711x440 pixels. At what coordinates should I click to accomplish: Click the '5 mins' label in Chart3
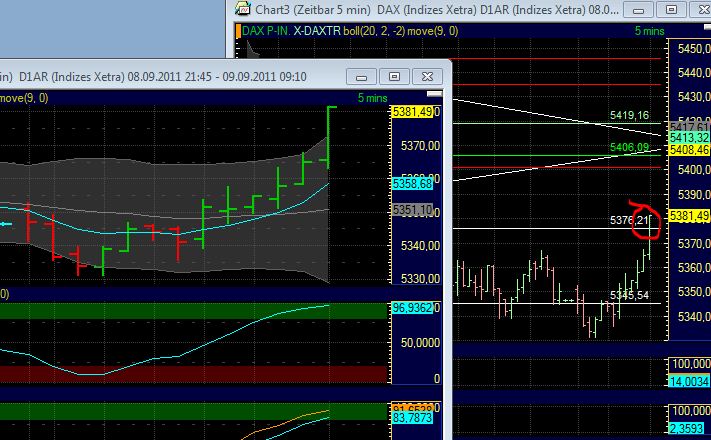pyautogui.click(x=649, y=31)
